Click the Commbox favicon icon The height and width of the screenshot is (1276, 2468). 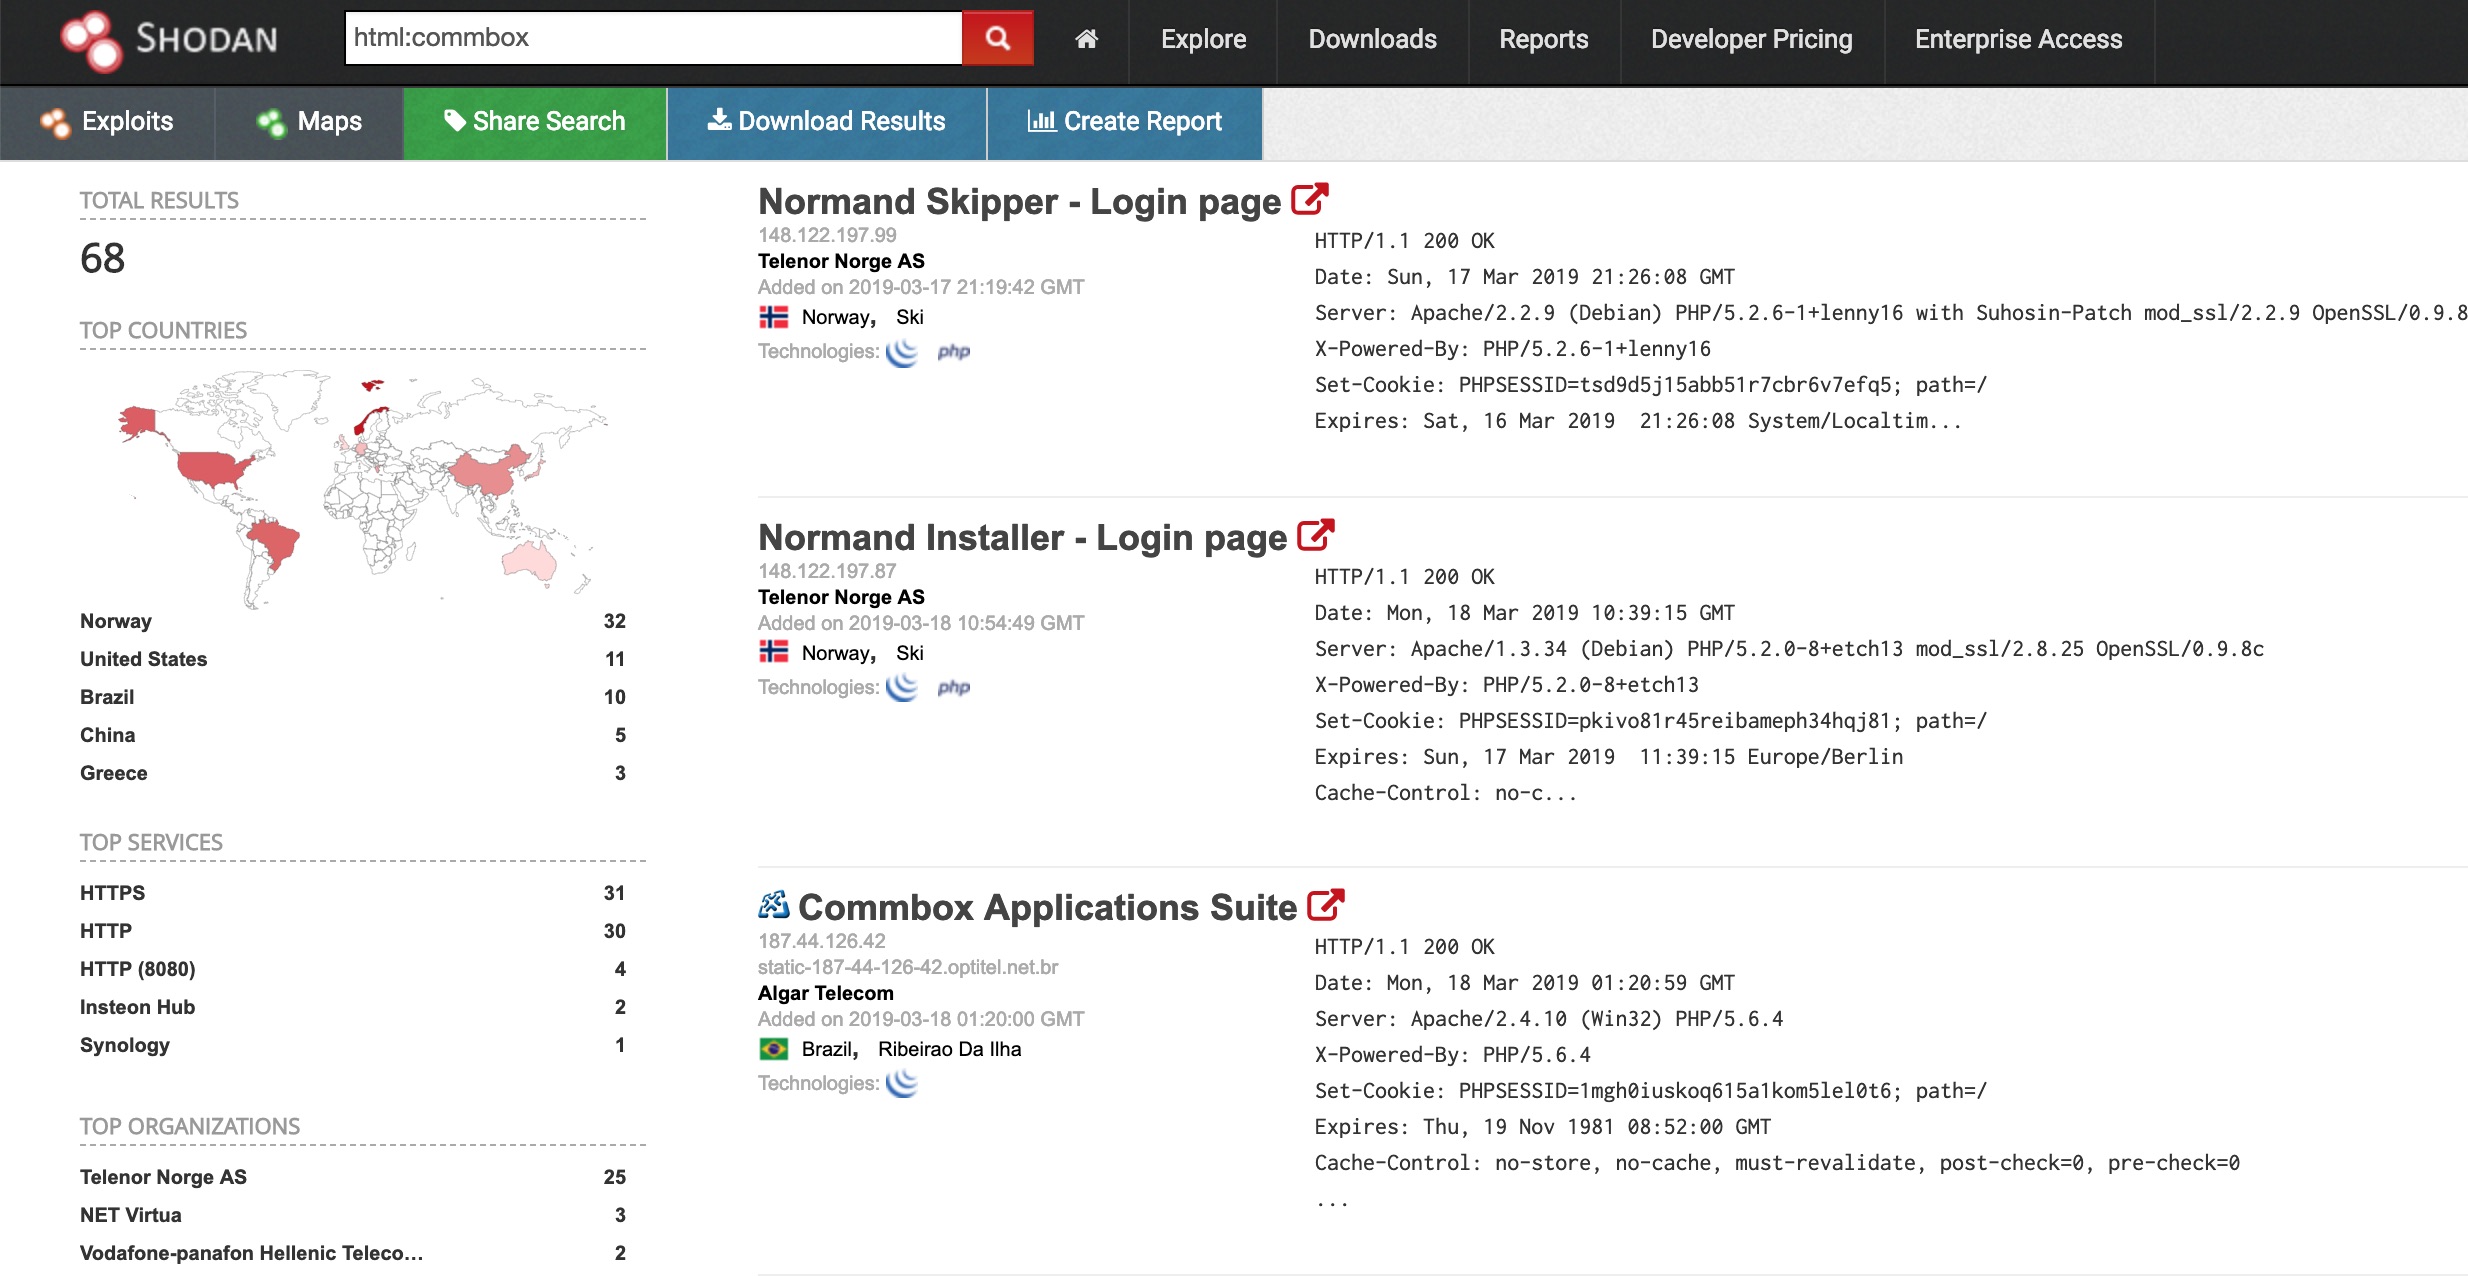click(x=773, y=905)
